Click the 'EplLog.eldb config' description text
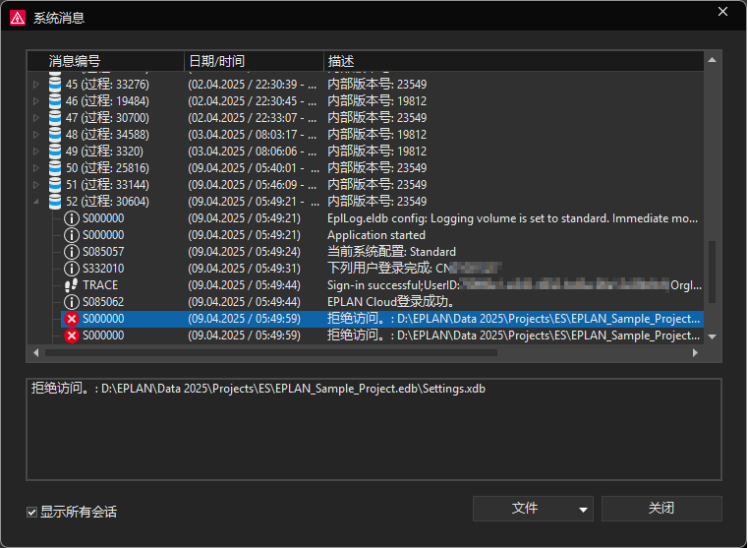The height and width of the screenshot is (548, 748). pos(512,218)
